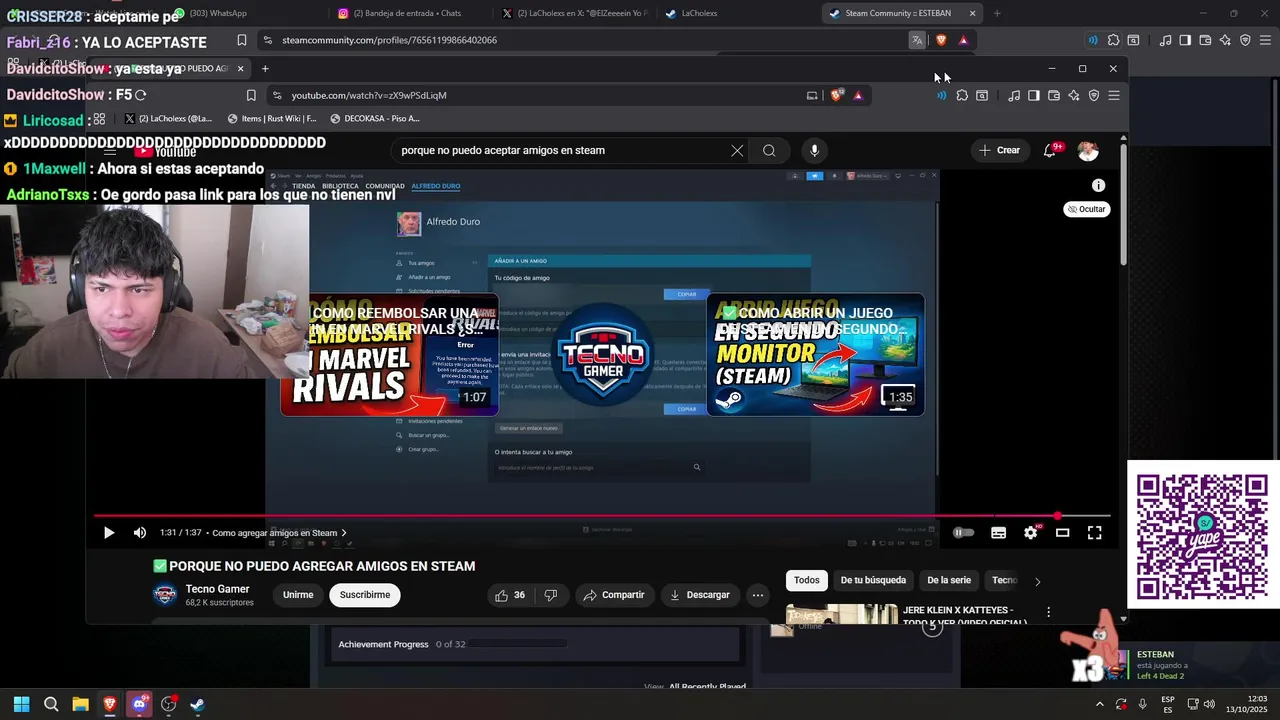This screenshot has height=720, width=1280.
Task: Select the partially visible Tecno filter chip
Action: click(1004, 580)
